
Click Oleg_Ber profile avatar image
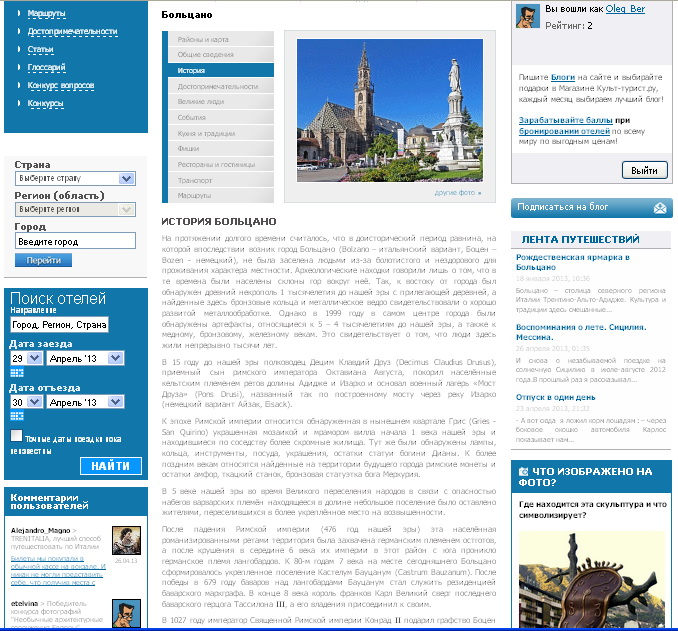528,16
